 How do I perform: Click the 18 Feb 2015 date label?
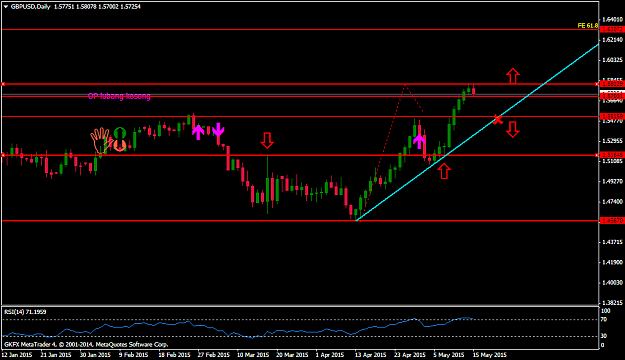pyautogui.click(x=175, y=354)
